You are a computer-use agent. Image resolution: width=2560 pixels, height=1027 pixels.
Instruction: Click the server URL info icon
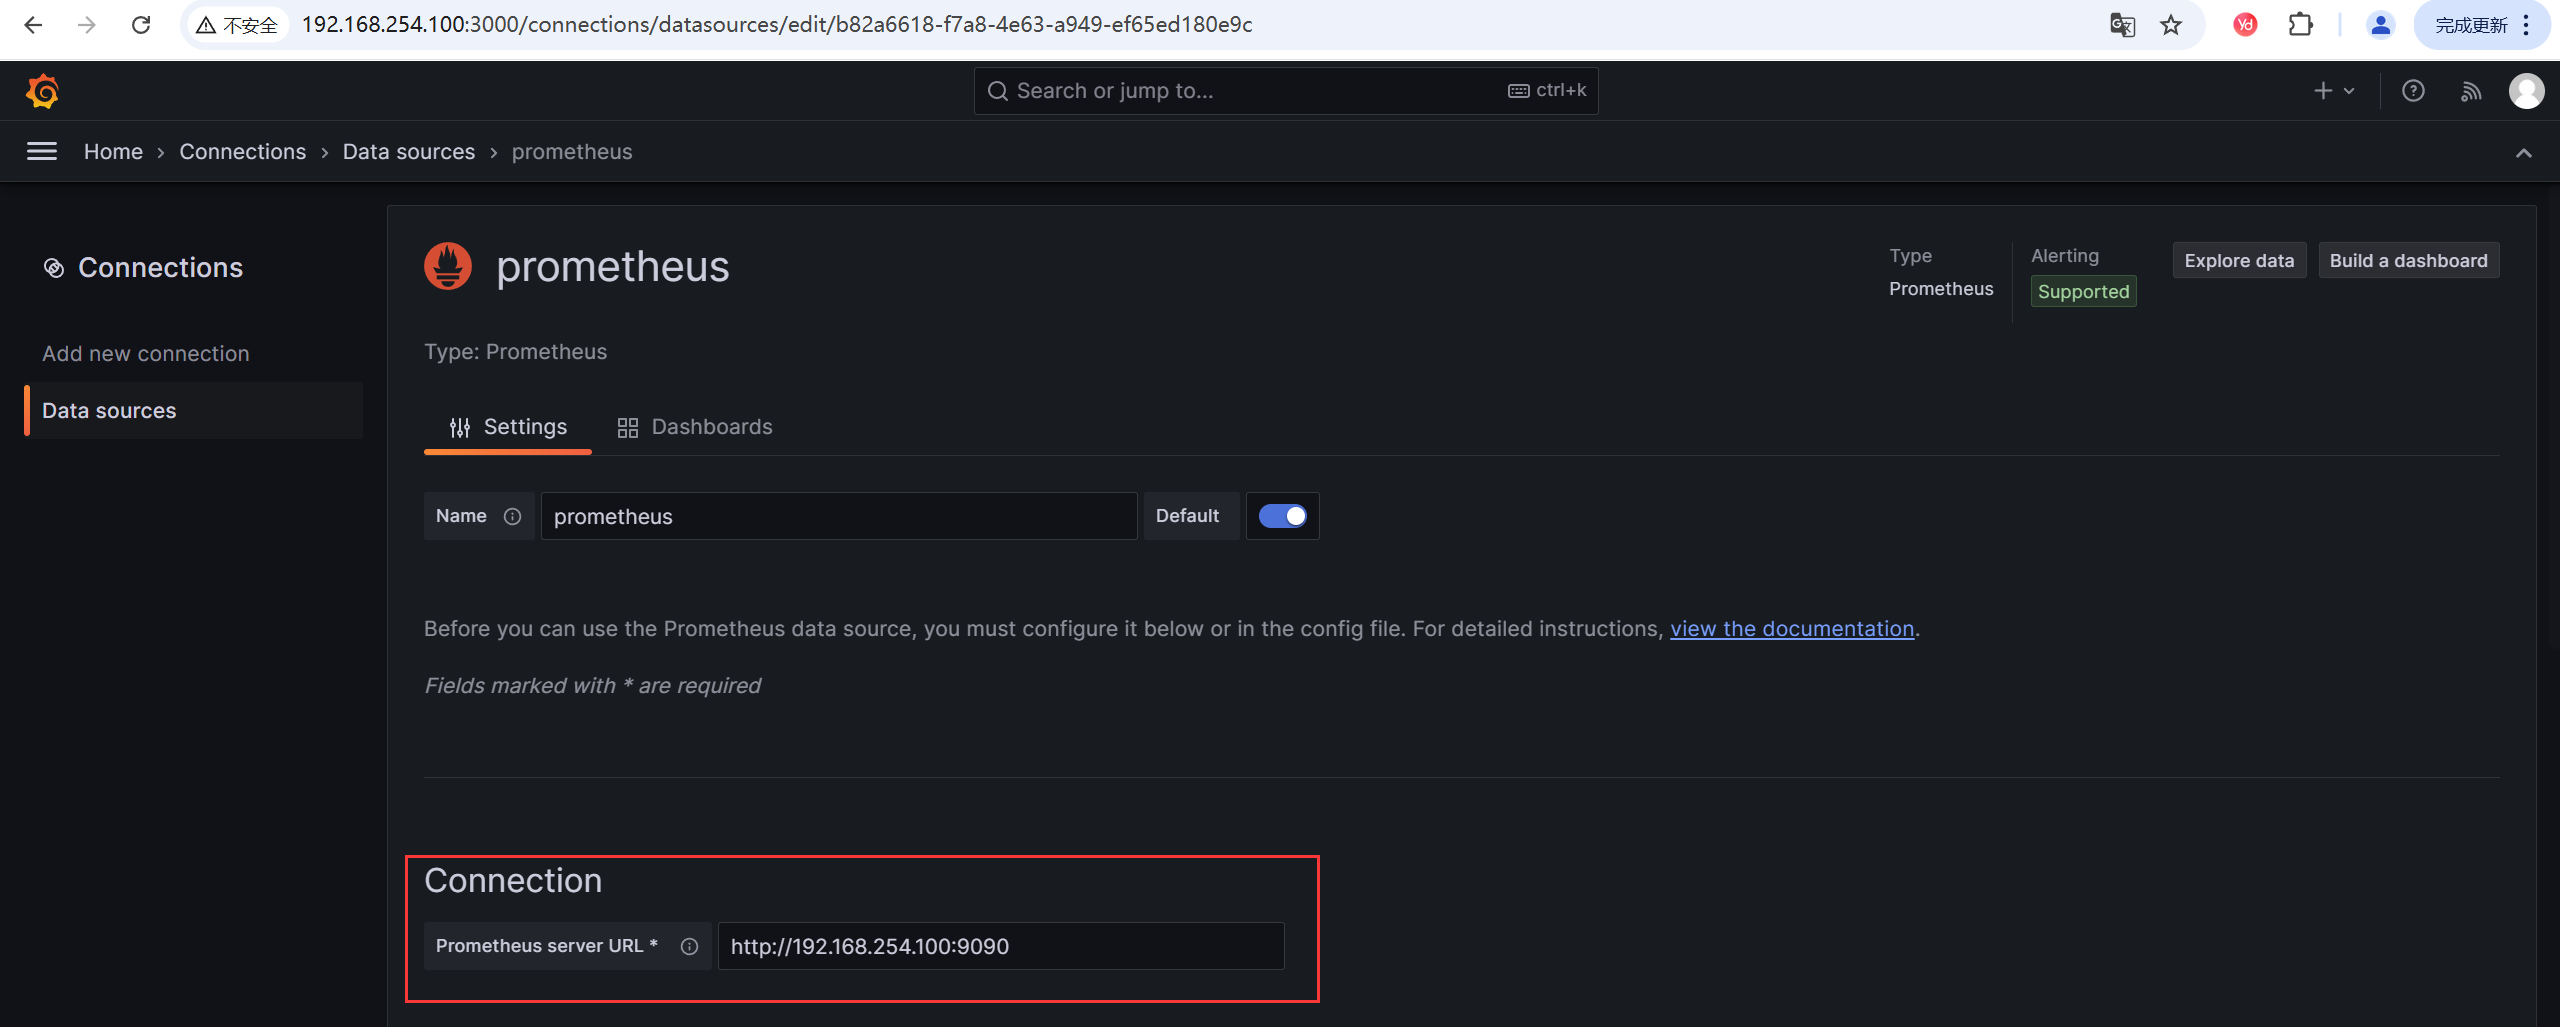point(689,946)
